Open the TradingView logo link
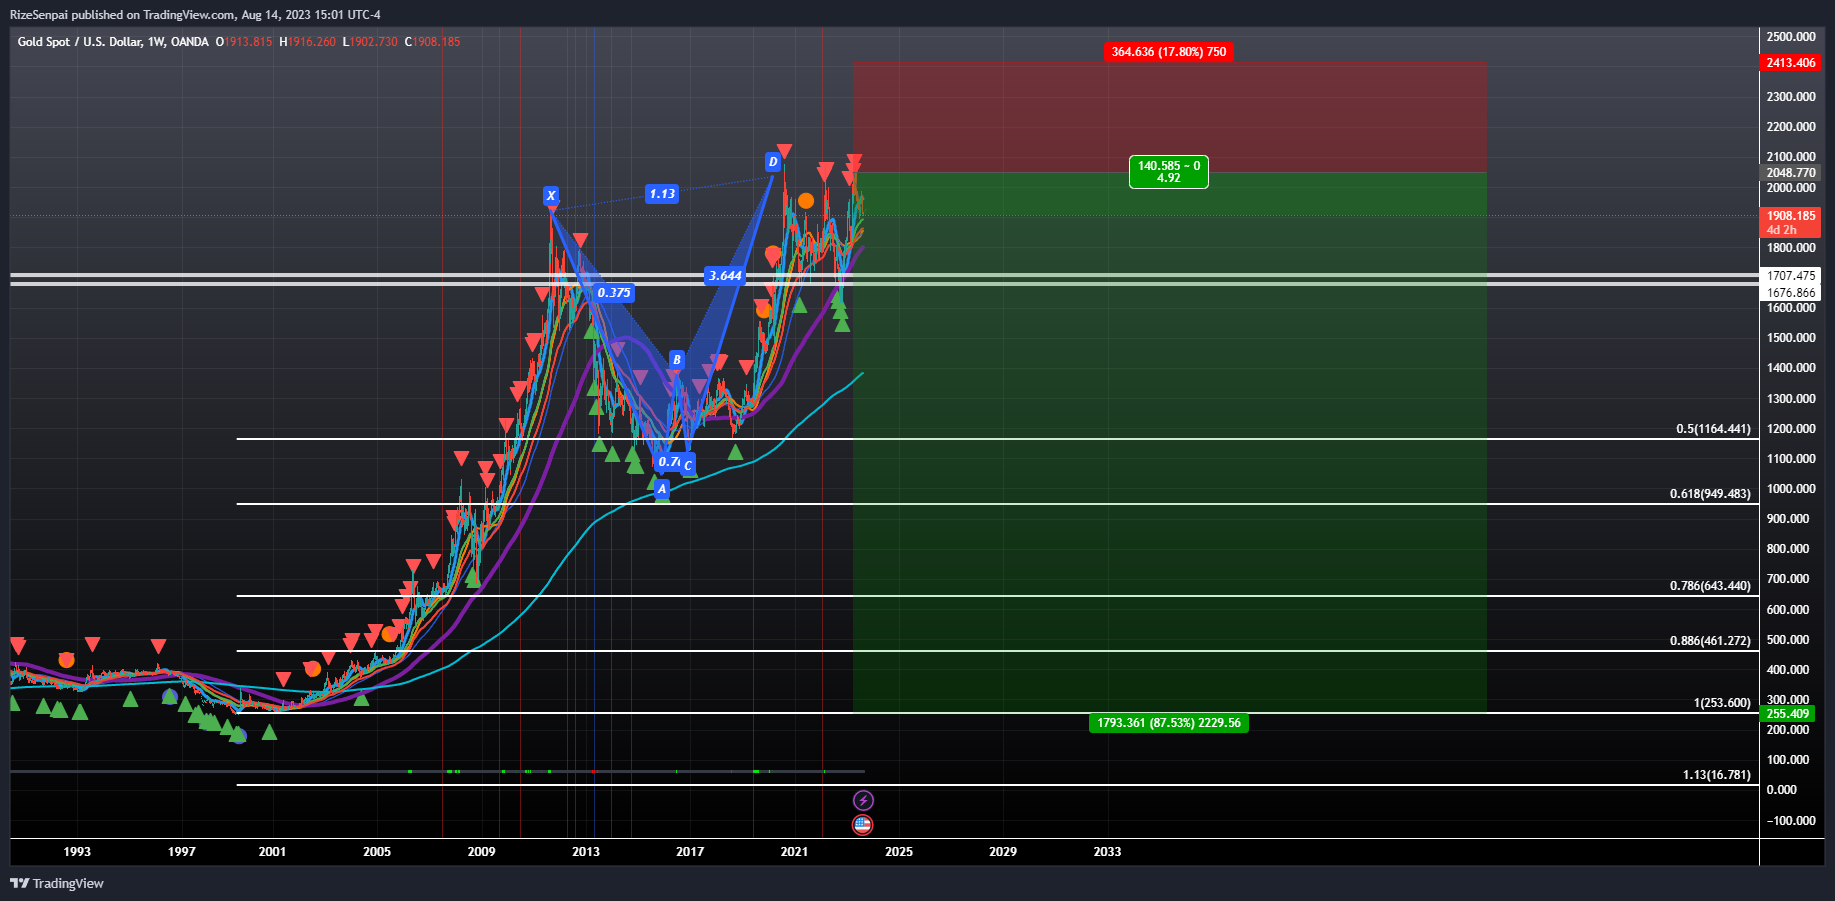The width and height of the screenshot is (1835, 901). pyautogui.click(x=57, y=883)
